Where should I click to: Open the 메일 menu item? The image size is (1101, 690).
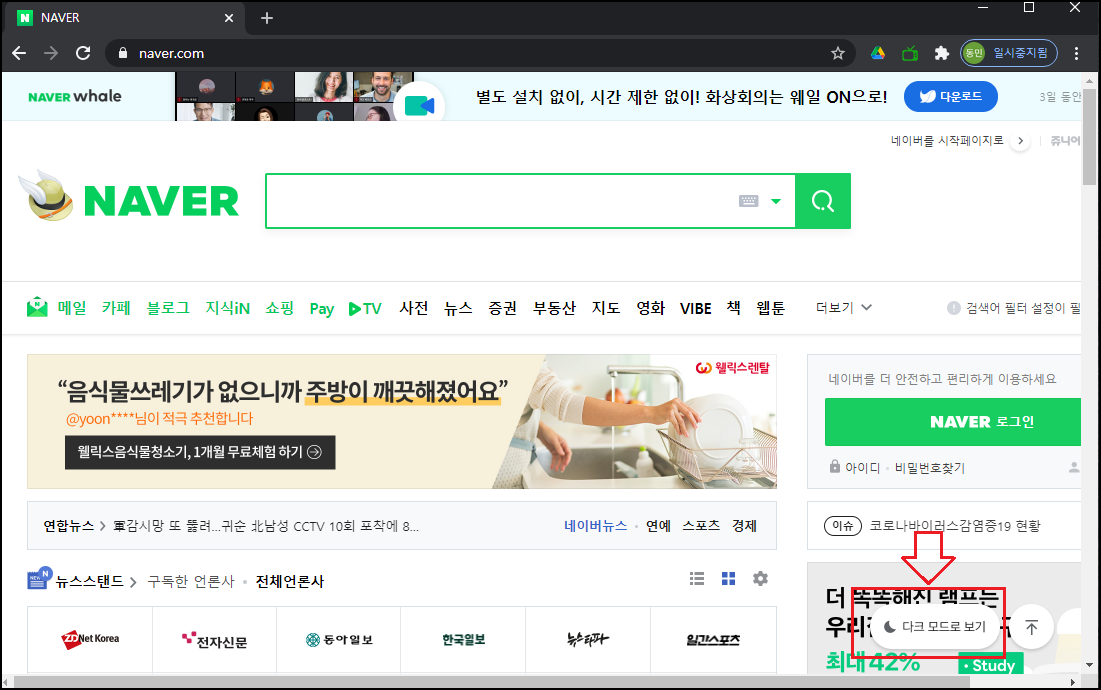point(72,308)
